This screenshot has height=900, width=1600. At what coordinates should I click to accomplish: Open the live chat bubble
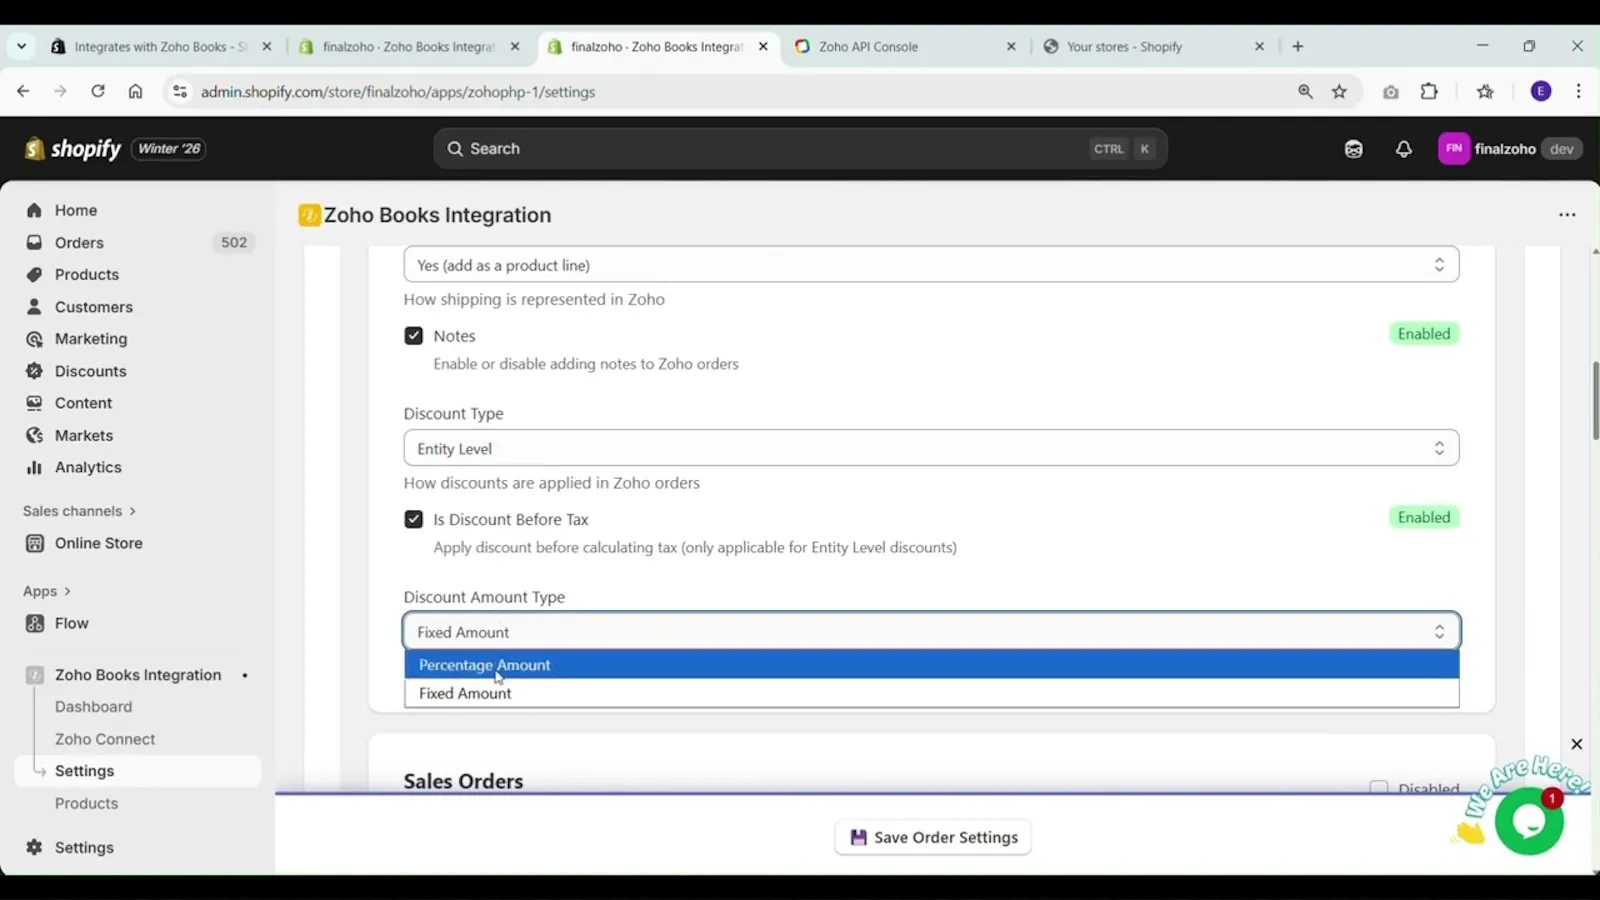pyautogui.click(x=1528, y=820)
